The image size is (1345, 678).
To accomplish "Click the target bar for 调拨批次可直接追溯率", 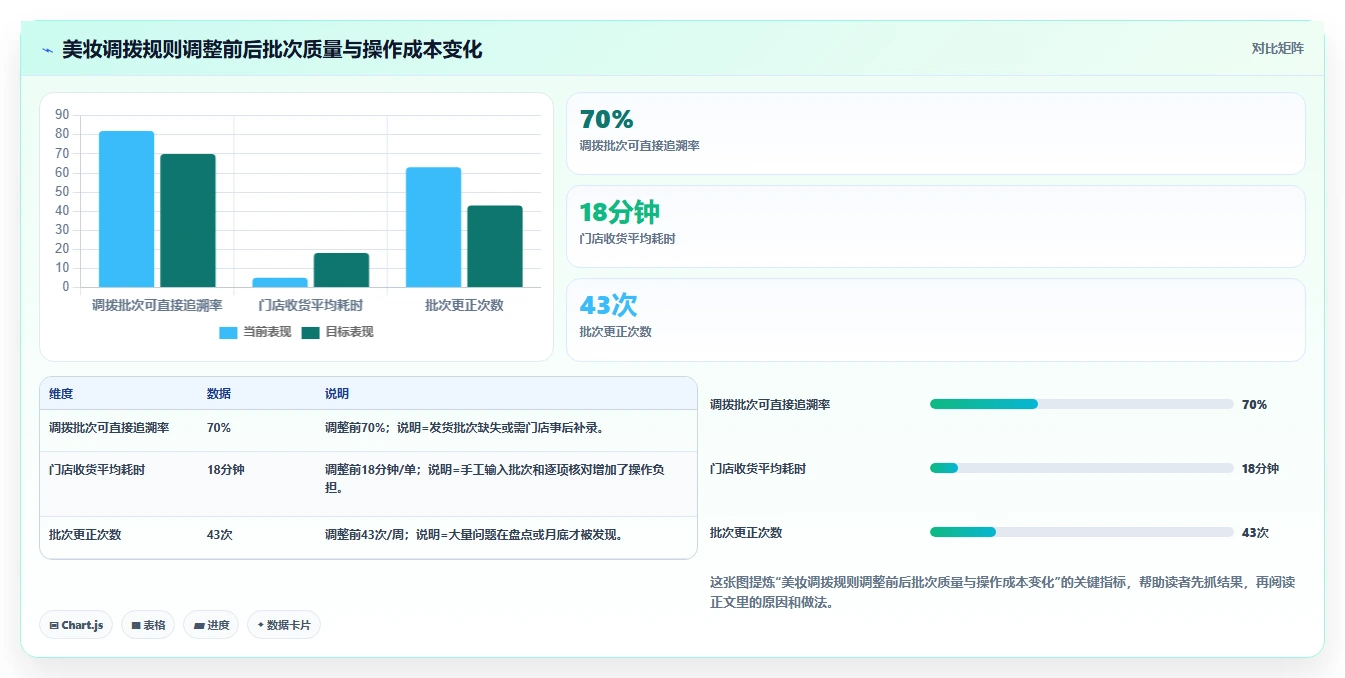I will pyautogui.click(x=188, y=220).
